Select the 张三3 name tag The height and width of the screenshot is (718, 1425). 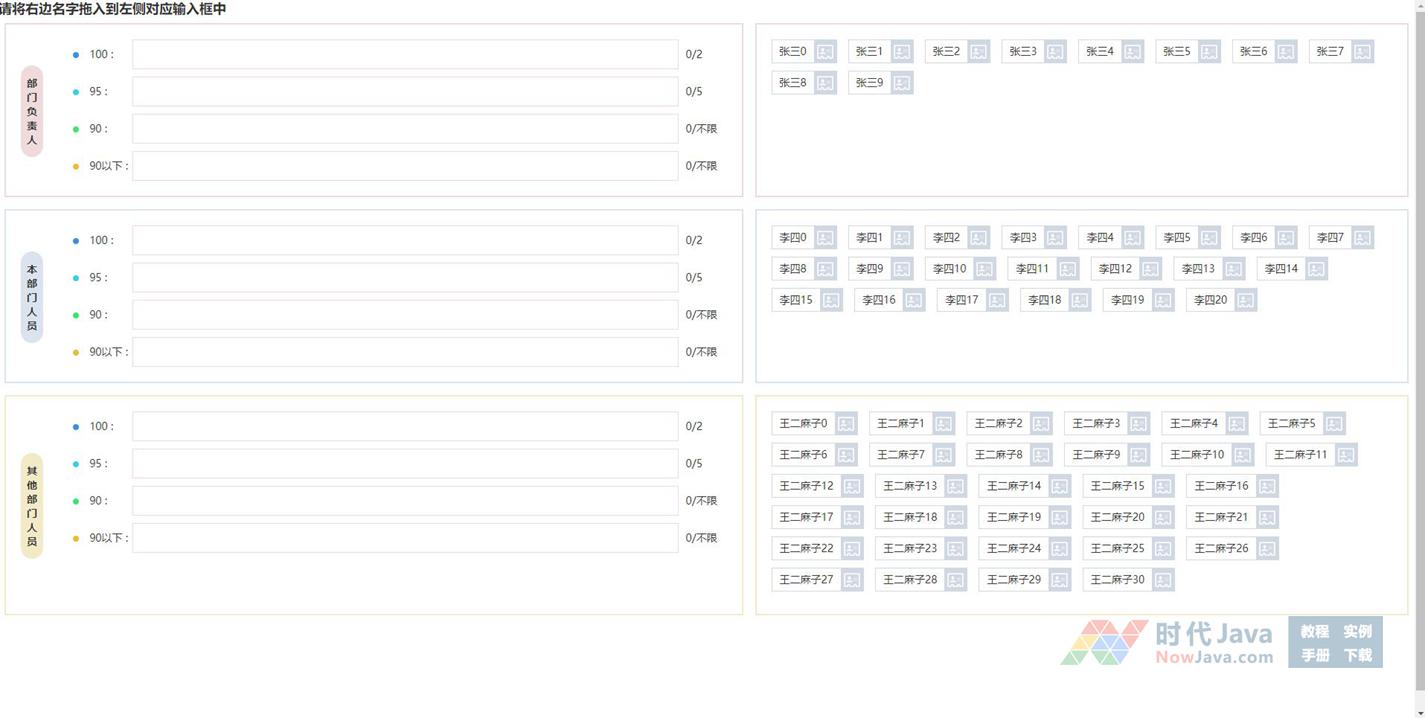pos(1022,52)
